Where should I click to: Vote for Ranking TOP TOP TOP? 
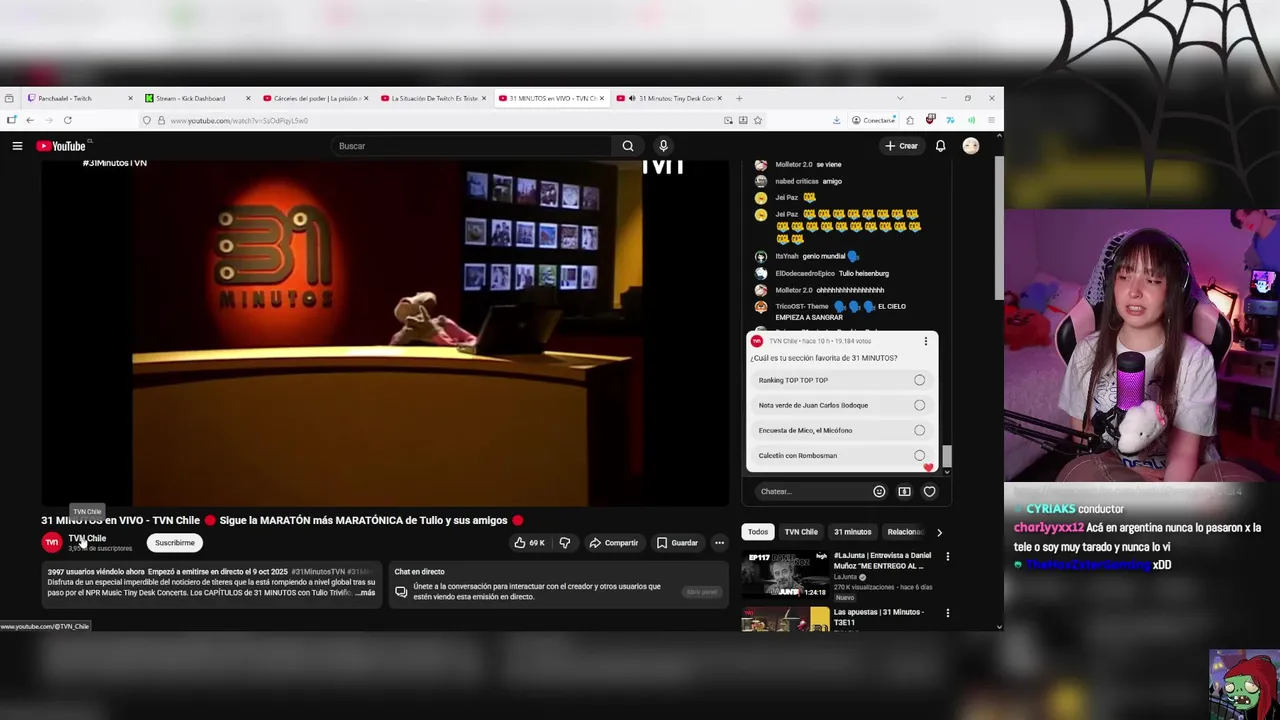842,380
